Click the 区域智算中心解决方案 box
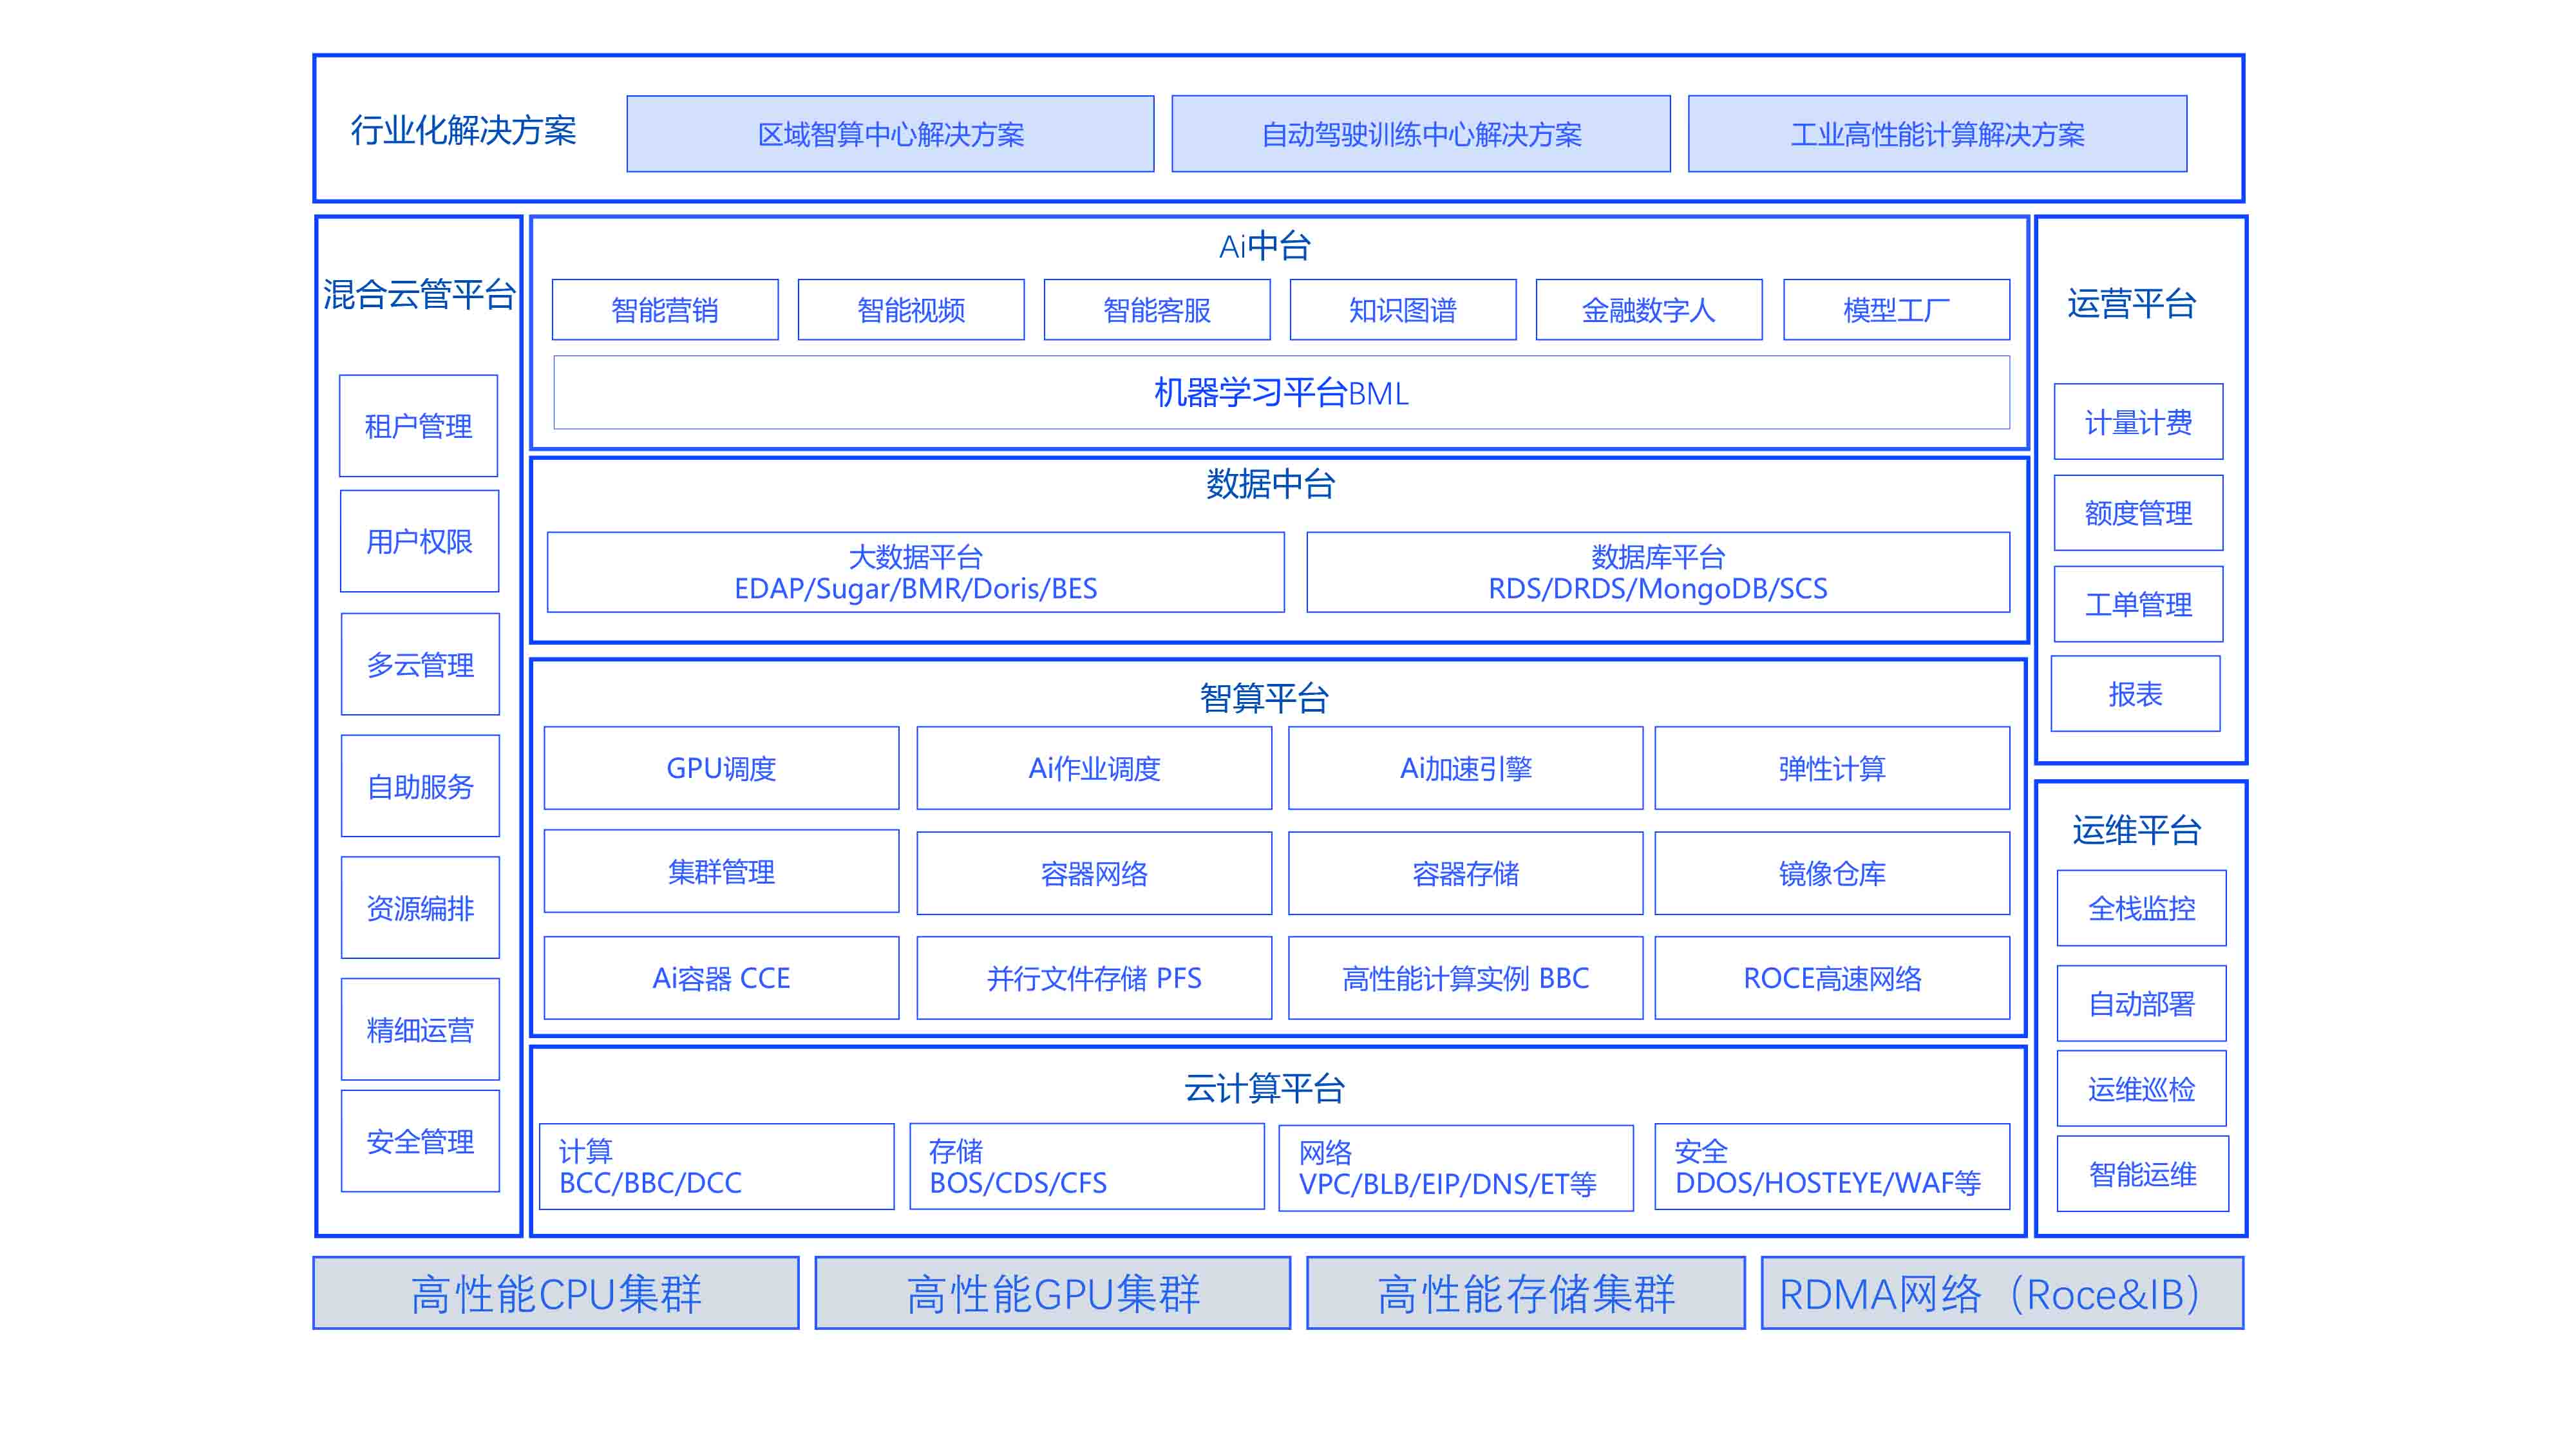This screenshot has width=2576, height=1449. click(x=890, y=134)
